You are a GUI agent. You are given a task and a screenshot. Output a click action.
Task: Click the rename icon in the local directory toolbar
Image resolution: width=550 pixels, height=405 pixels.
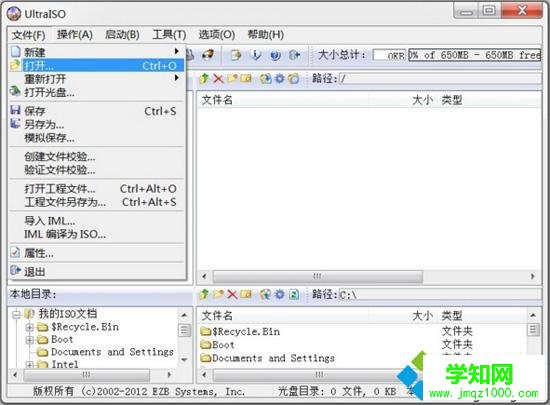[x=246, y=294]
